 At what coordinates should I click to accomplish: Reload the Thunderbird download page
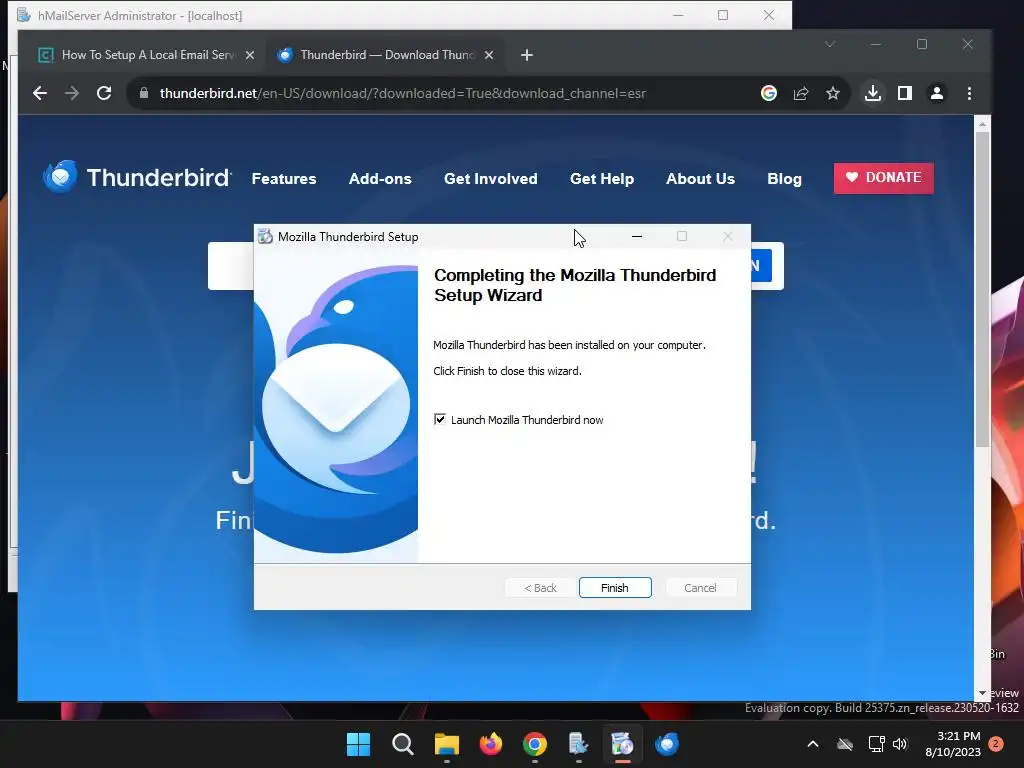coord(104,93)
